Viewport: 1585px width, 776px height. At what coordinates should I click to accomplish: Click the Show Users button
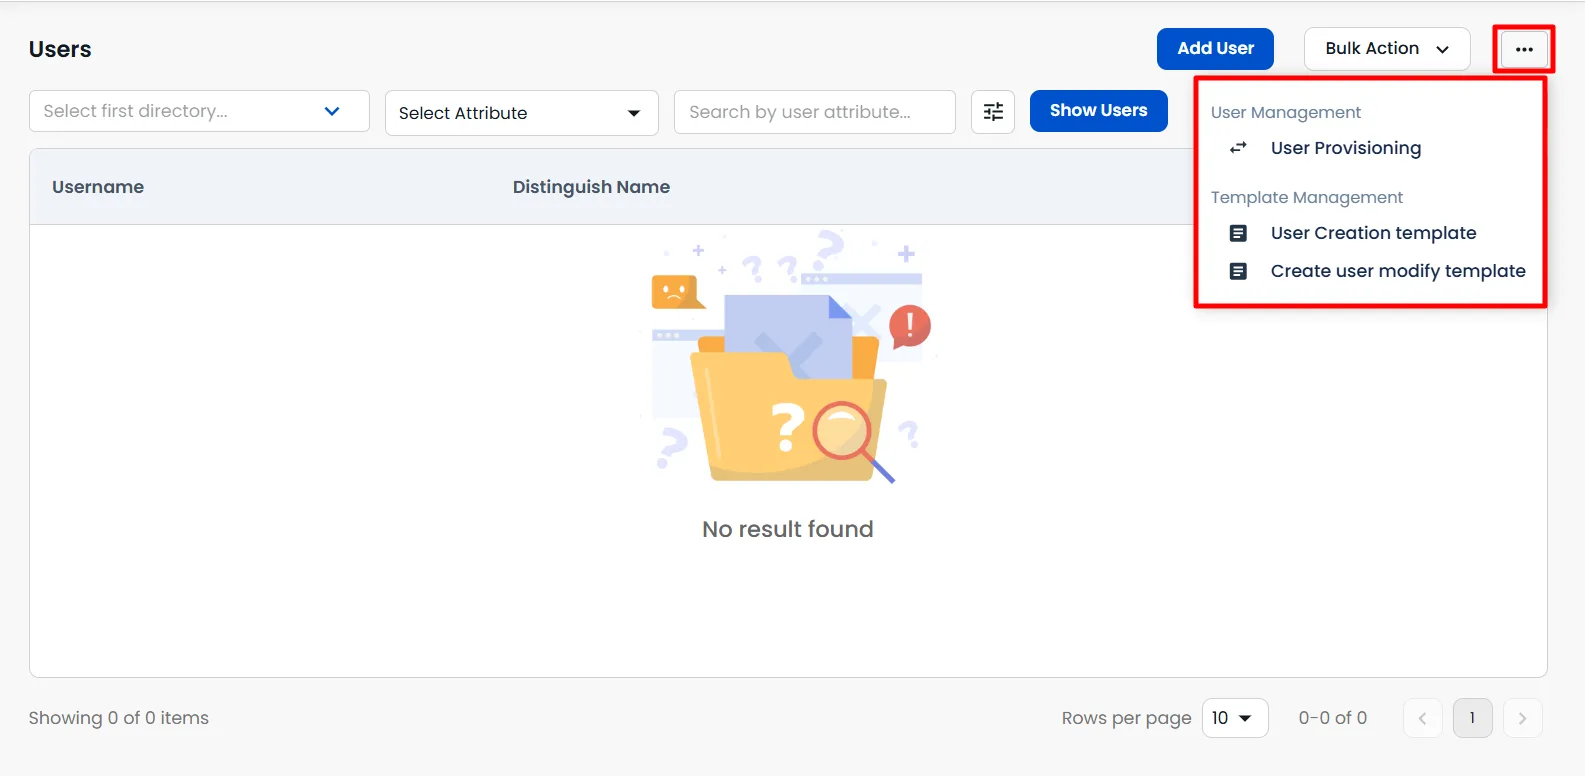(1099, 111)
